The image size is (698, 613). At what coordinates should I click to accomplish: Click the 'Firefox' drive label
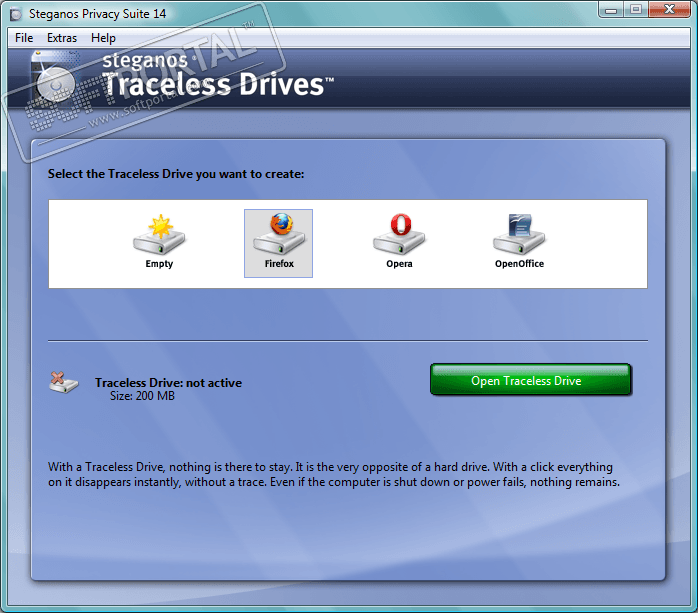pos(279,264)
